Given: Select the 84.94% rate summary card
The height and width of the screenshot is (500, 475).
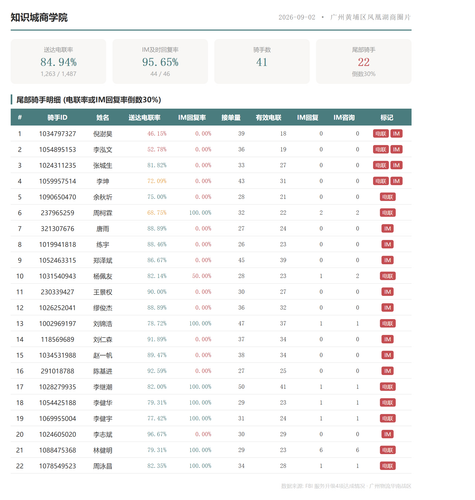Looking at the screenshot, I should coord(58,62).
